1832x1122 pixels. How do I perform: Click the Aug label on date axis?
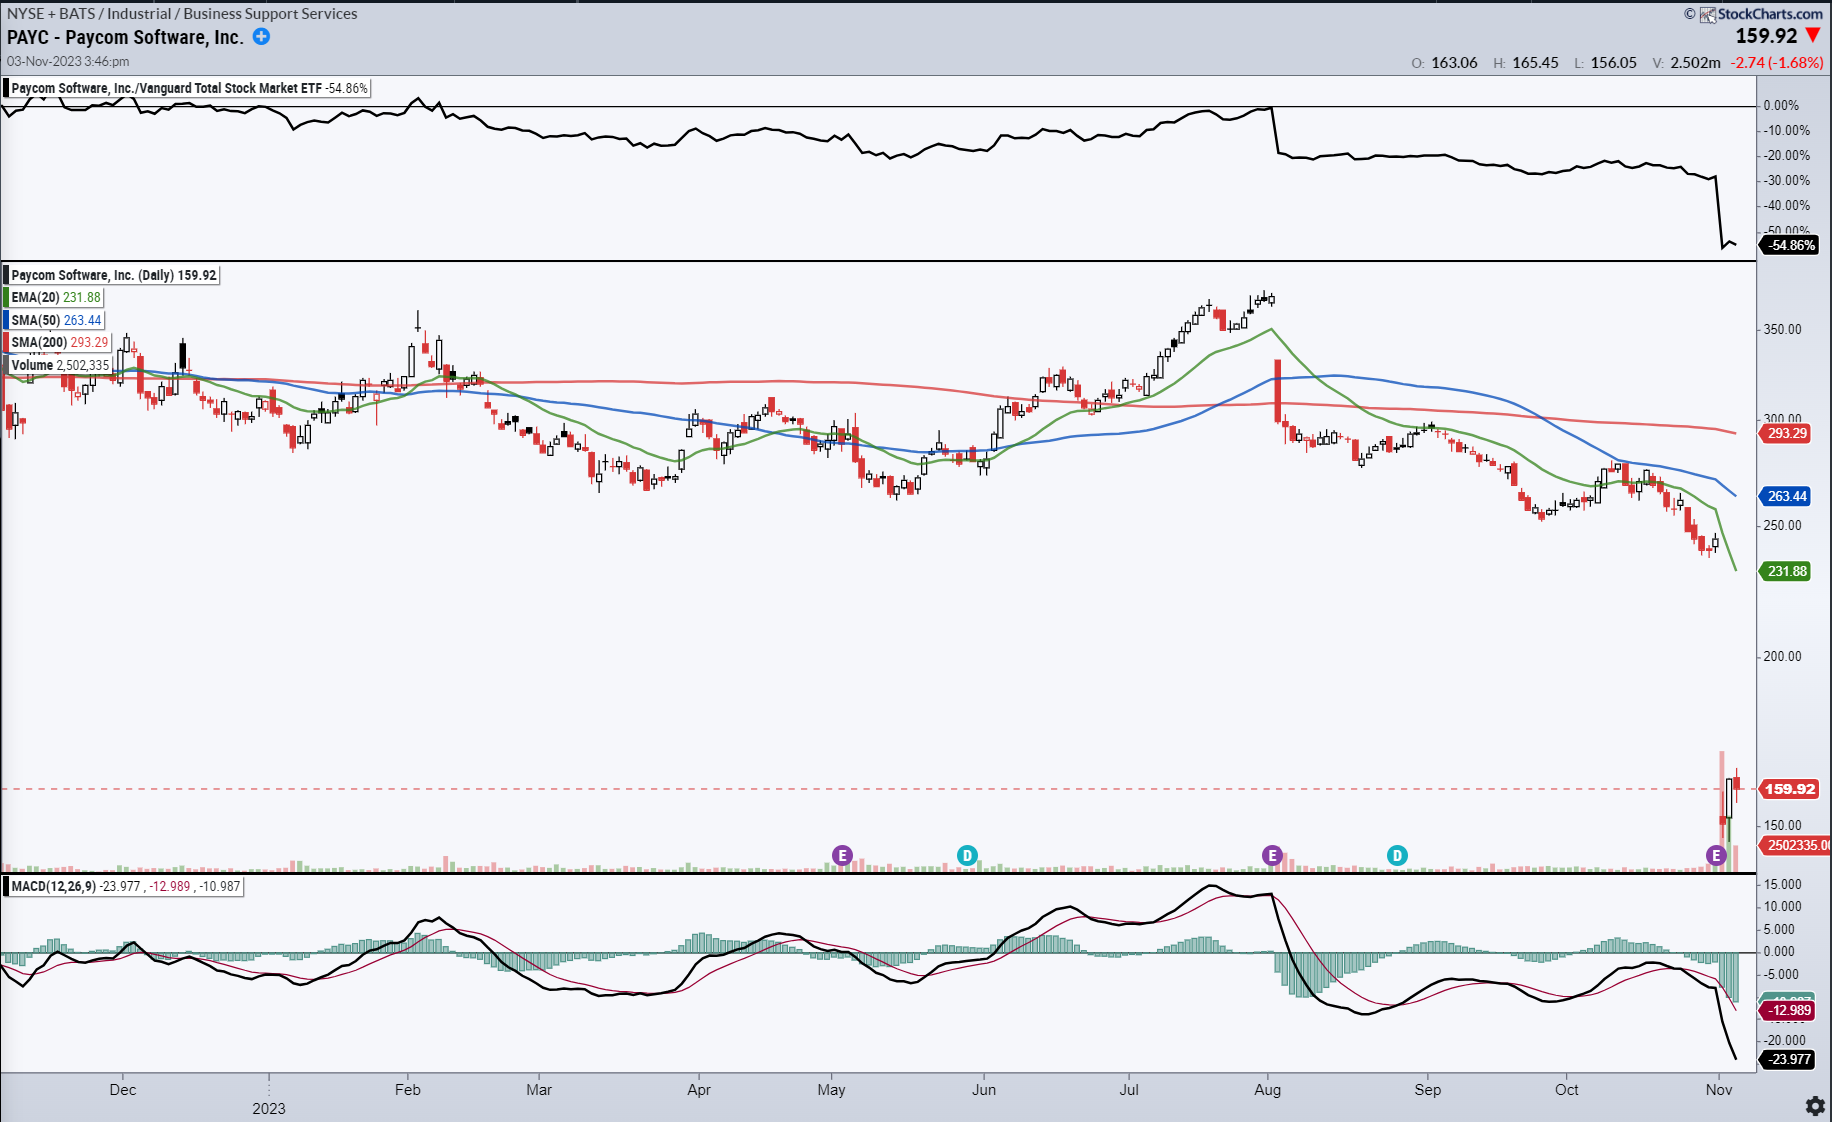[1267, 1089]
